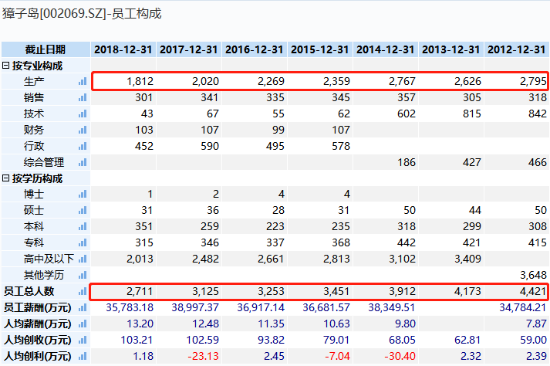
Task: Open chart icon for 高中及以下 row
Action: click(x=82, y=259)
